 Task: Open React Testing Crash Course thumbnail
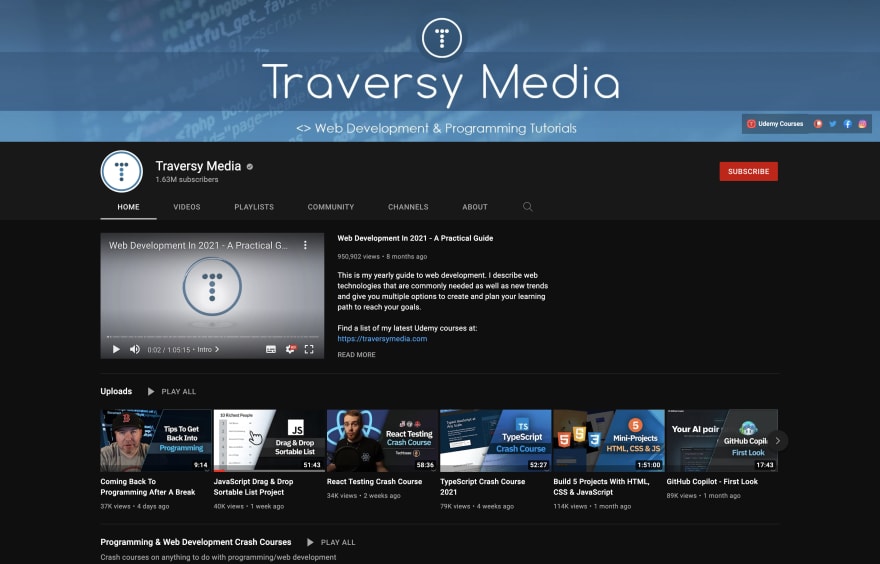click(x=382, y=441)
